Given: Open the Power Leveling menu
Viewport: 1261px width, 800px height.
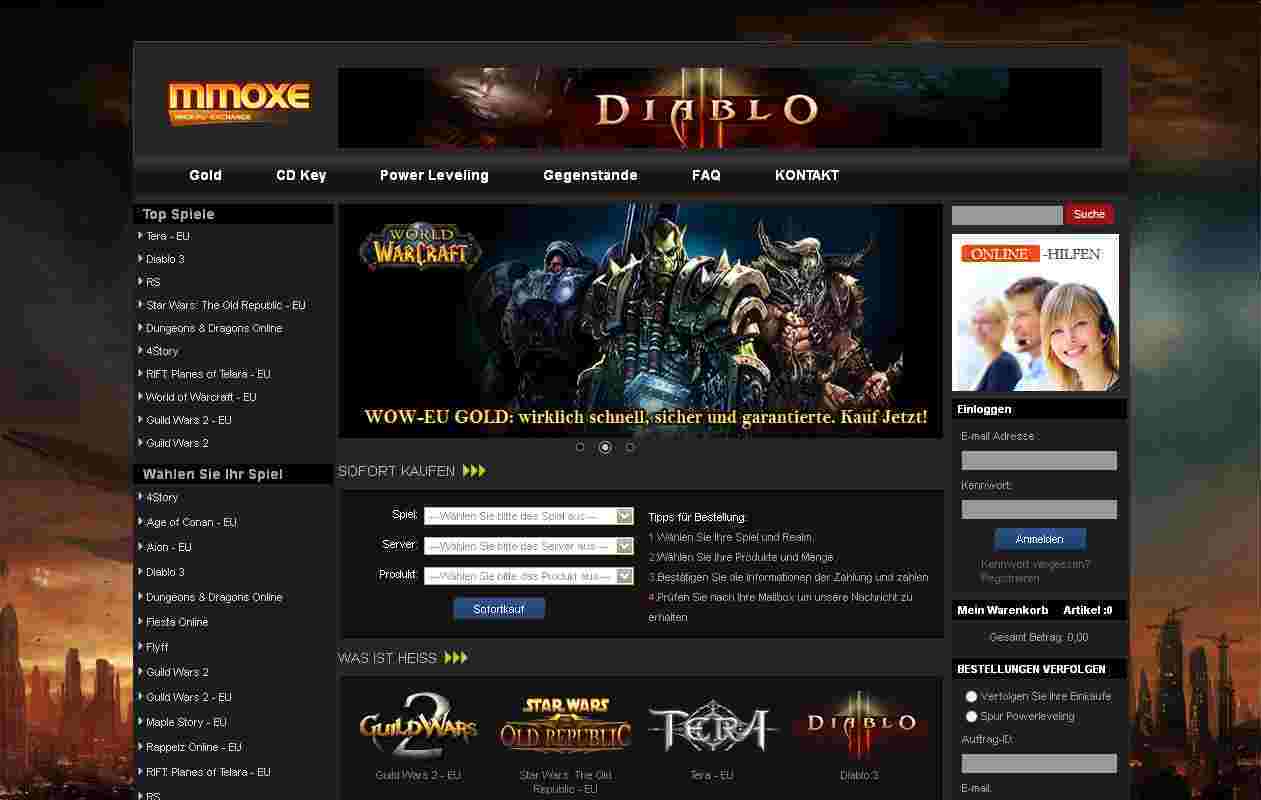Looking at the screenshot, I should pos(434,175).
